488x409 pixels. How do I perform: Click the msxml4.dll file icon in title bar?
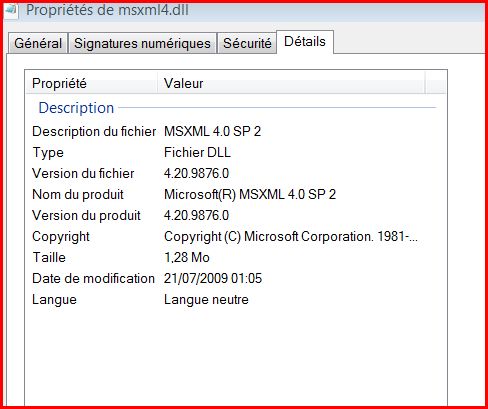point(10,11)
